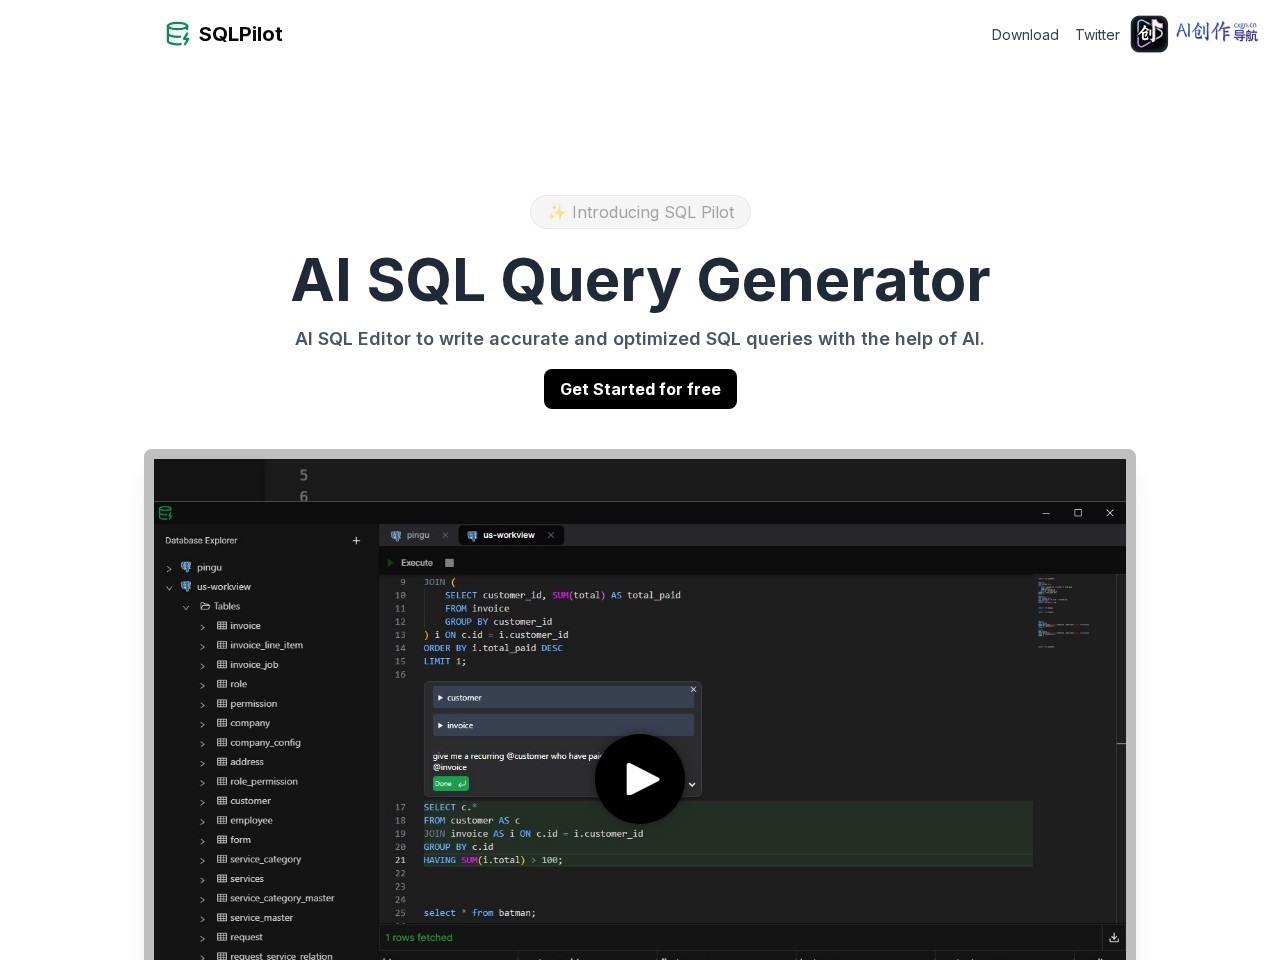Viewport: 1280px width, 960px height.
Task: Play the demo video
Action: tap(640, 779)
